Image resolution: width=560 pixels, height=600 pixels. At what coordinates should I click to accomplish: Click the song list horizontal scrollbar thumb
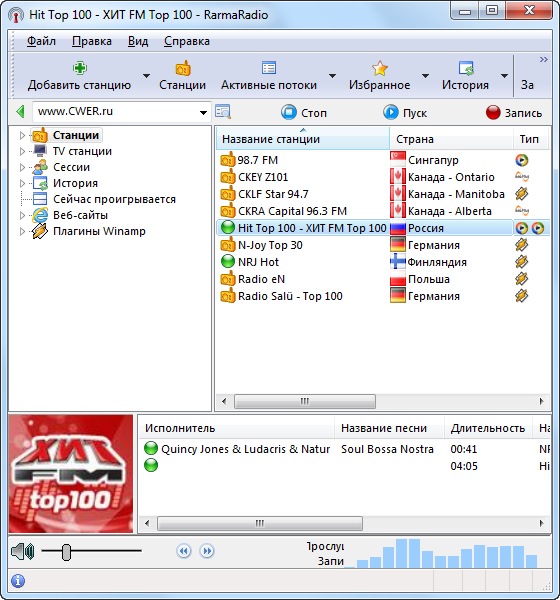[x=260, y=523]
